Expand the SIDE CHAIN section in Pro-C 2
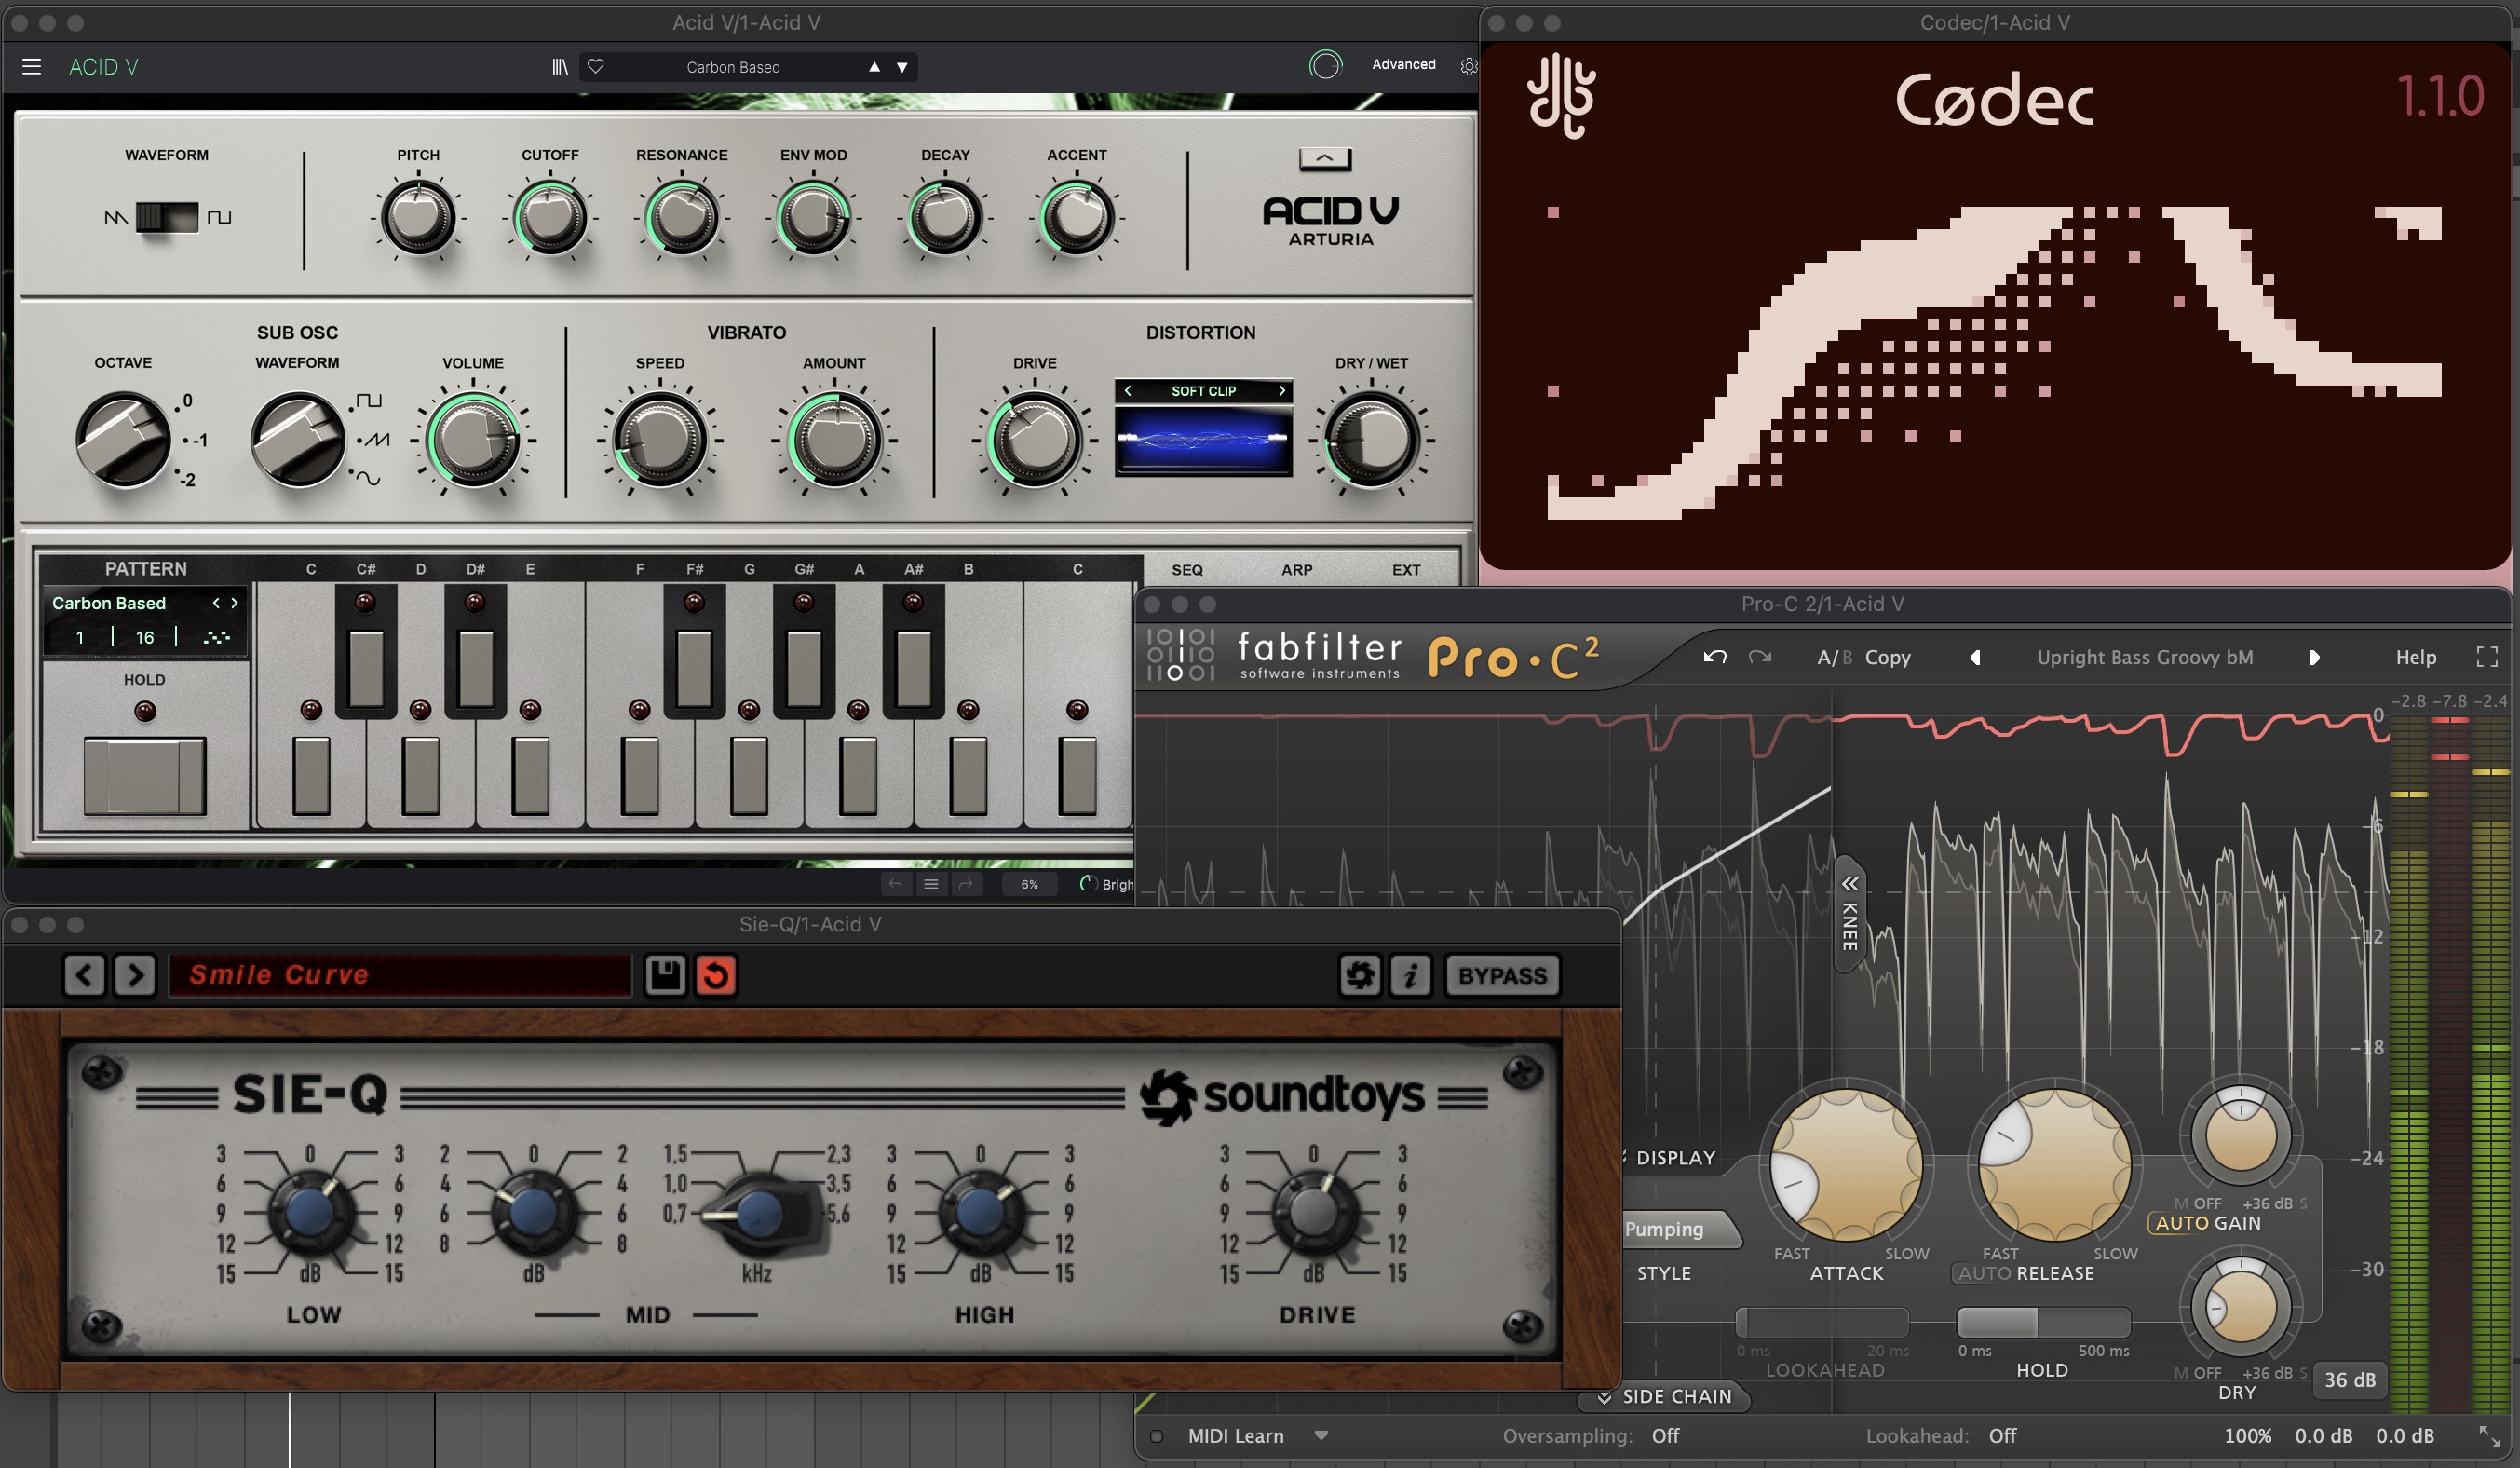 (x=1664, y=1396)
